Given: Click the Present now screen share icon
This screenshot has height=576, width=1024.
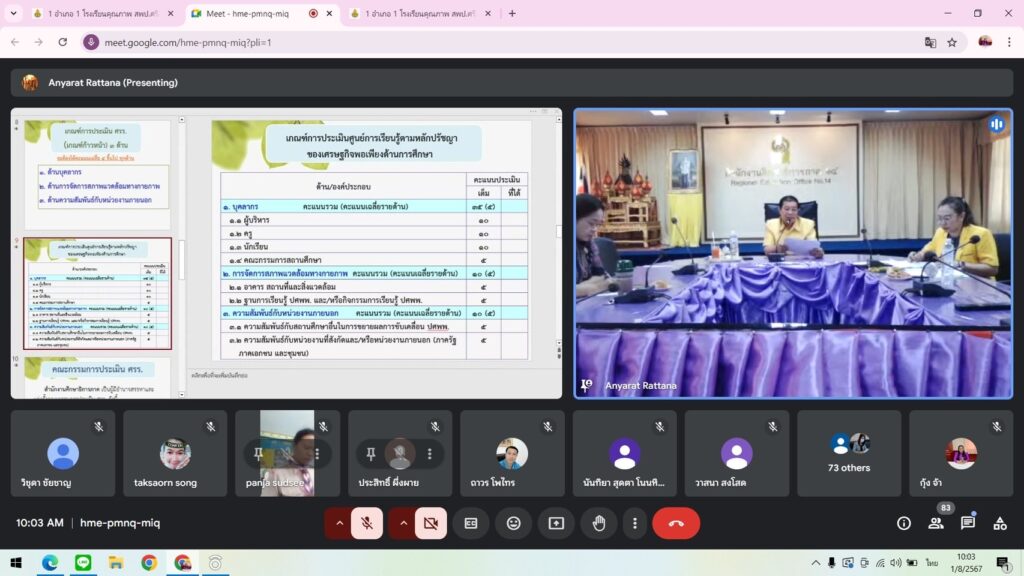Looking at the screenshot, I should pyautogui.click(x=556, y=523).
